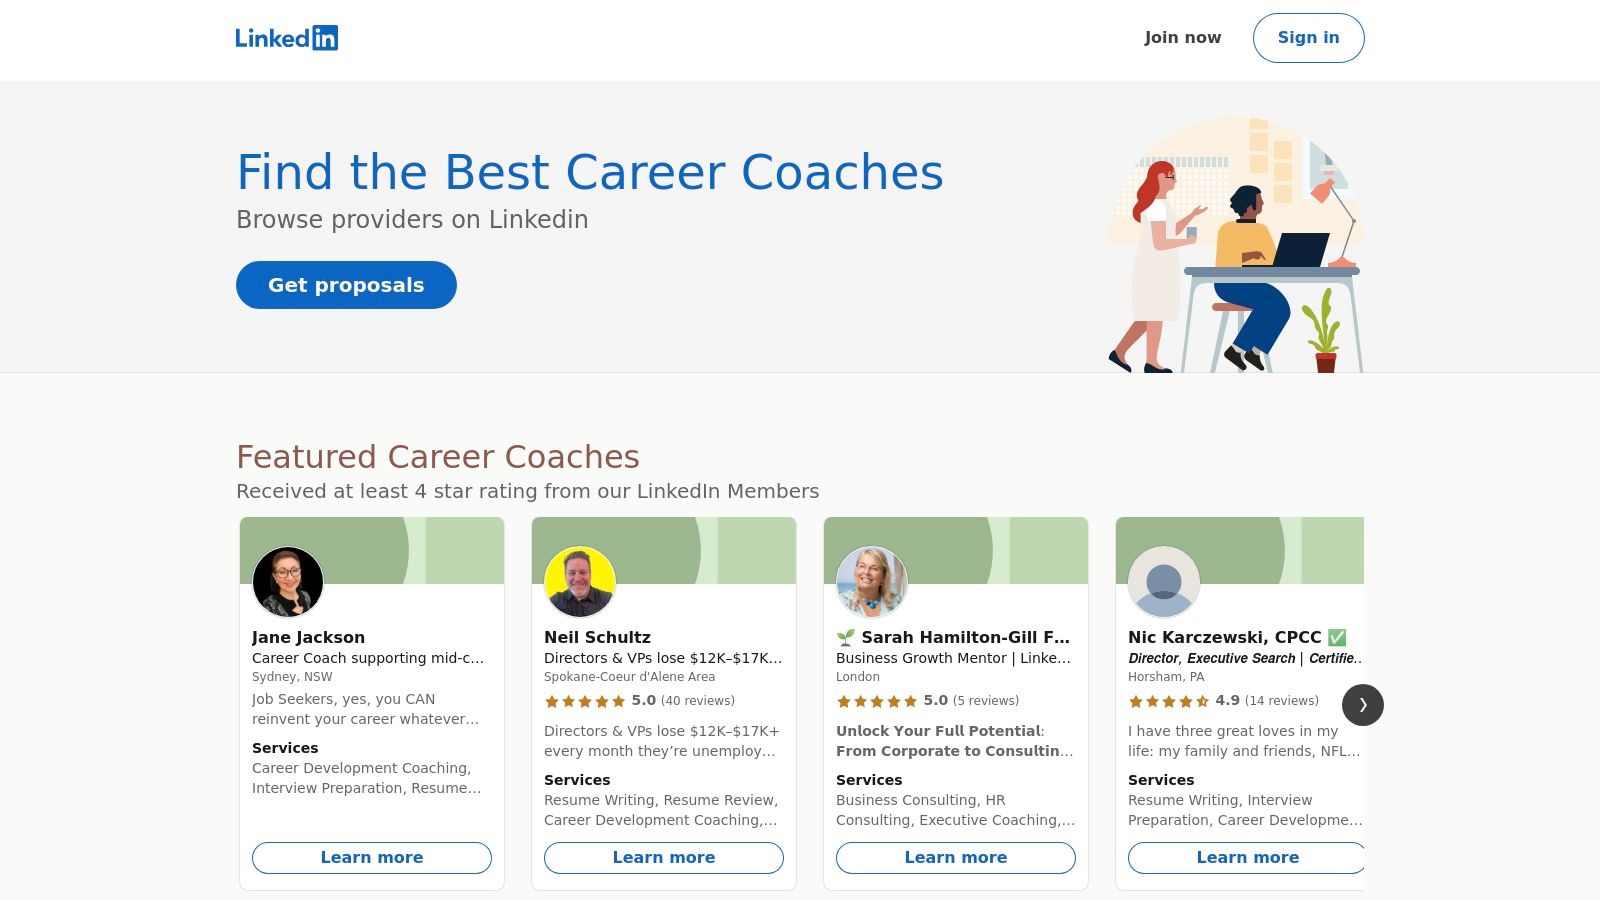Image resolution: width=1600 pixels, height=900 pixels.
Task: Click Get proposals
Action: coord(346,285)
